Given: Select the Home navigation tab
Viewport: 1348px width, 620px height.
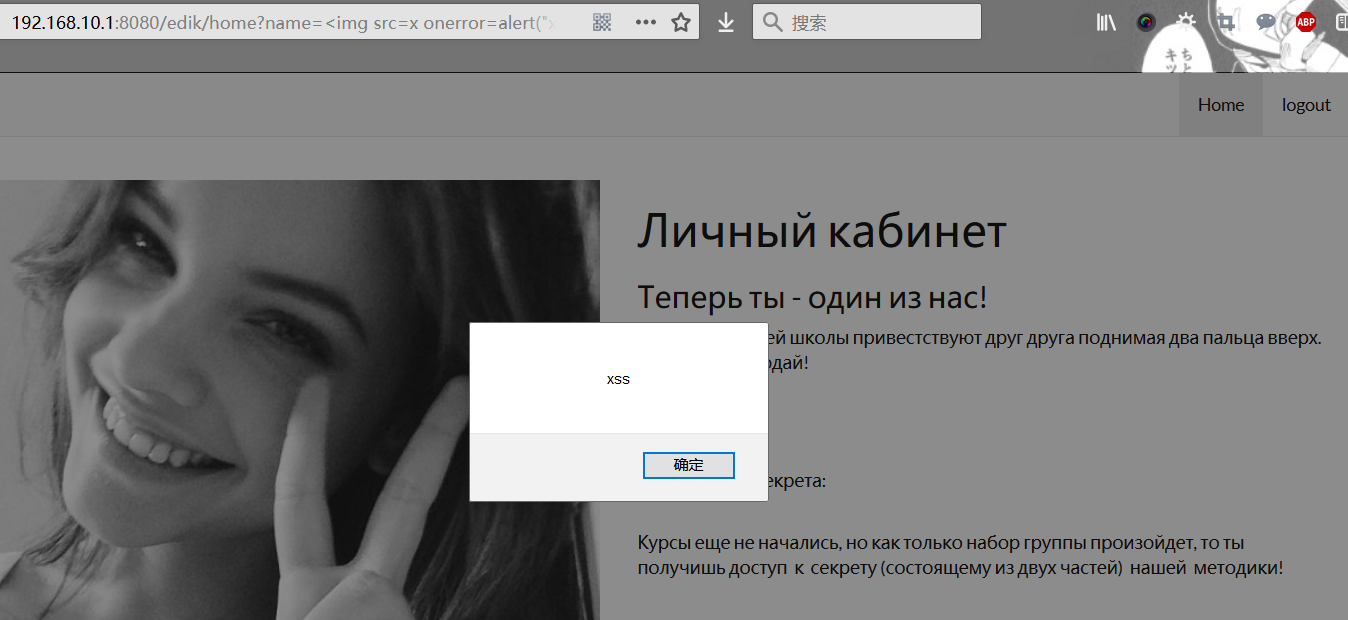Looking at the screenshot, I should click(1221, 105).
